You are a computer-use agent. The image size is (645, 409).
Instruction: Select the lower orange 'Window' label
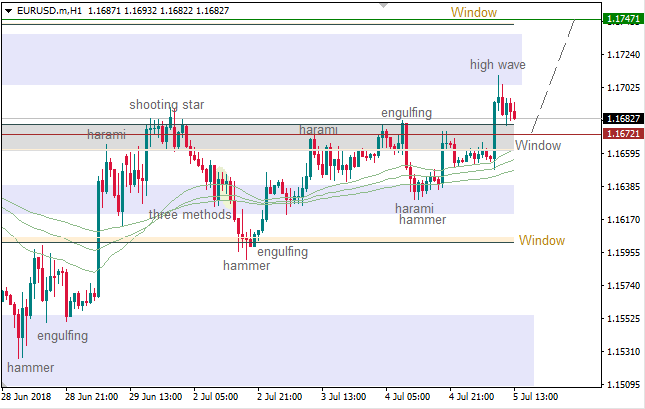(x=541, y=241)
